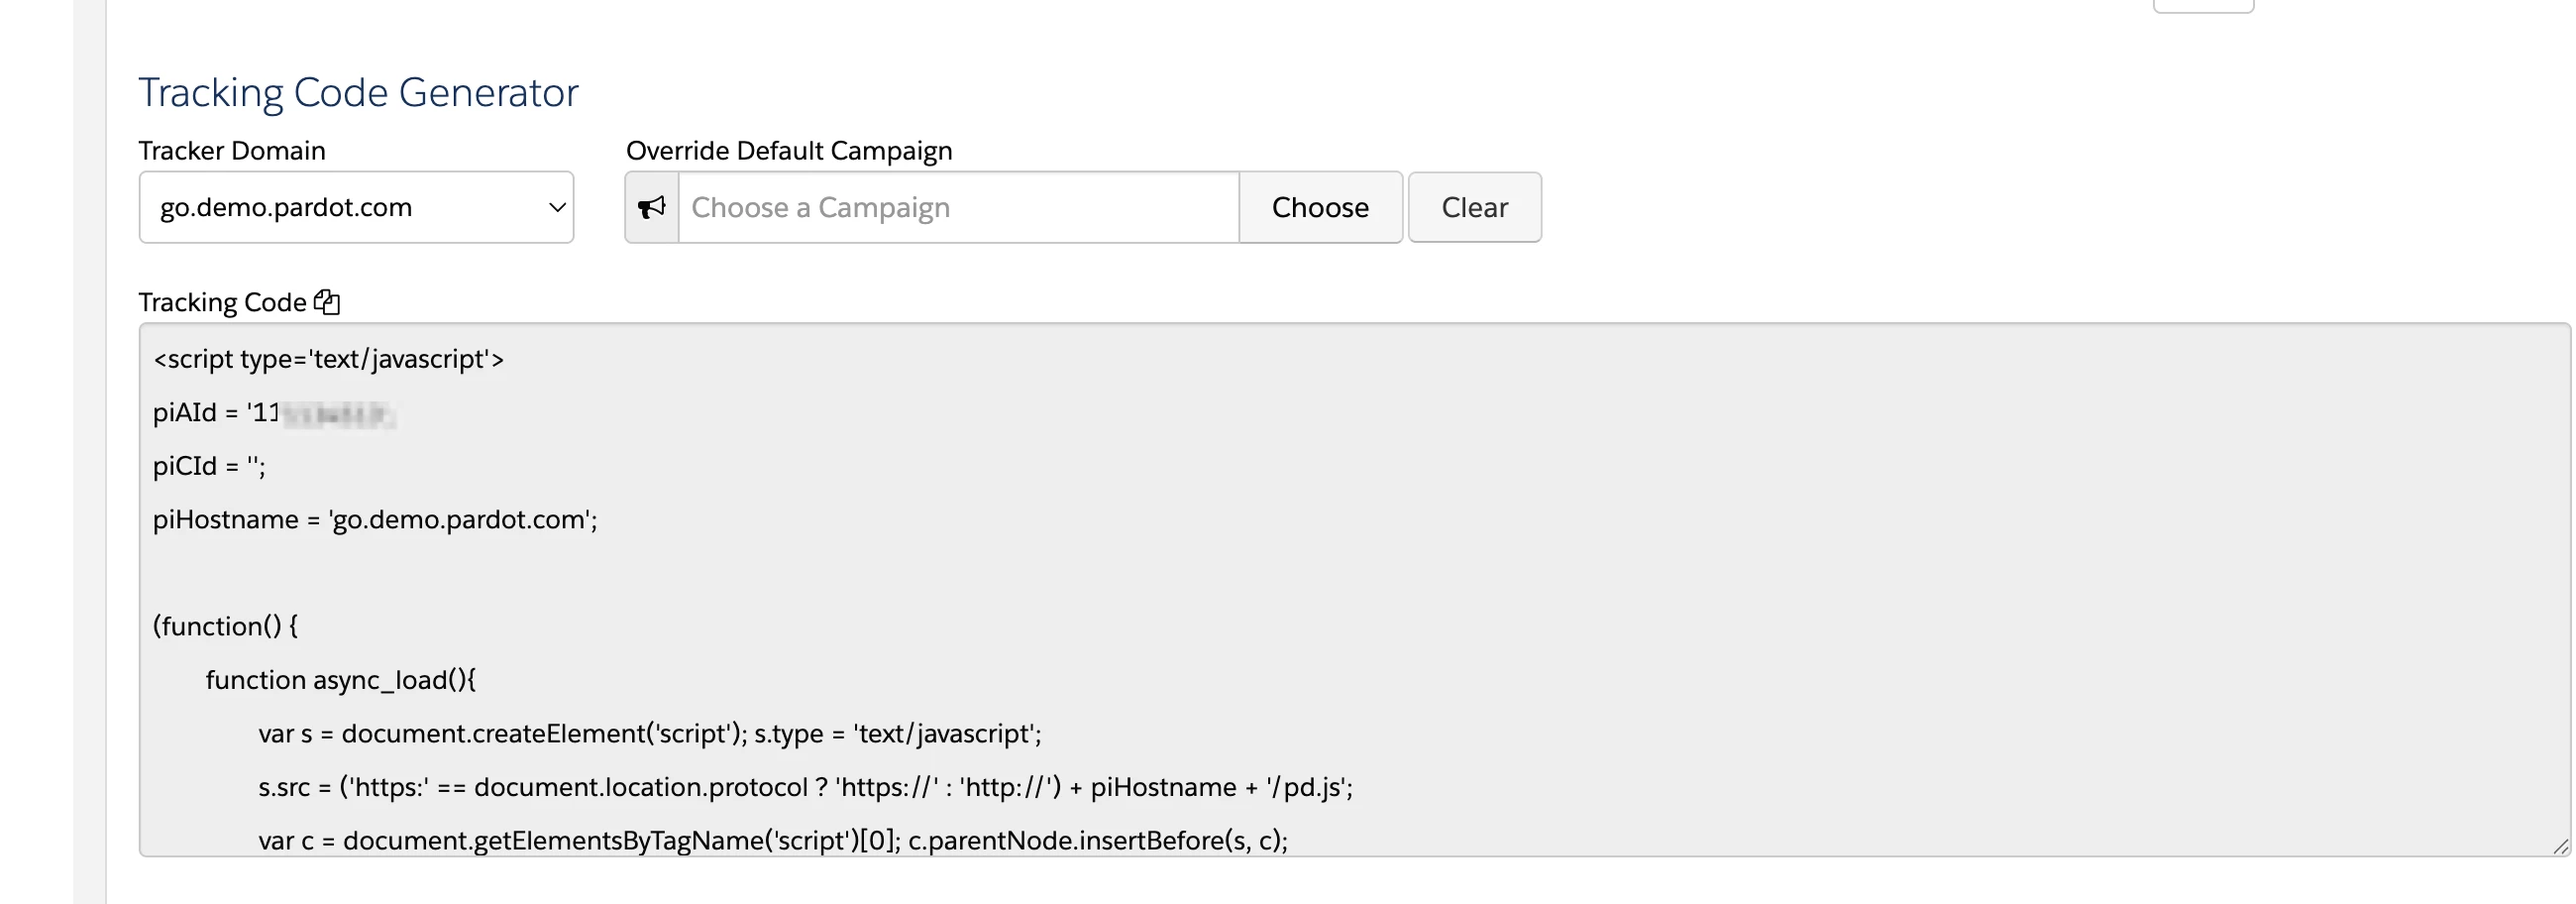The height and width of the screenshot is (904, 2576).
Task: Click the s.src protocol code line
Action: click(806, 787)
